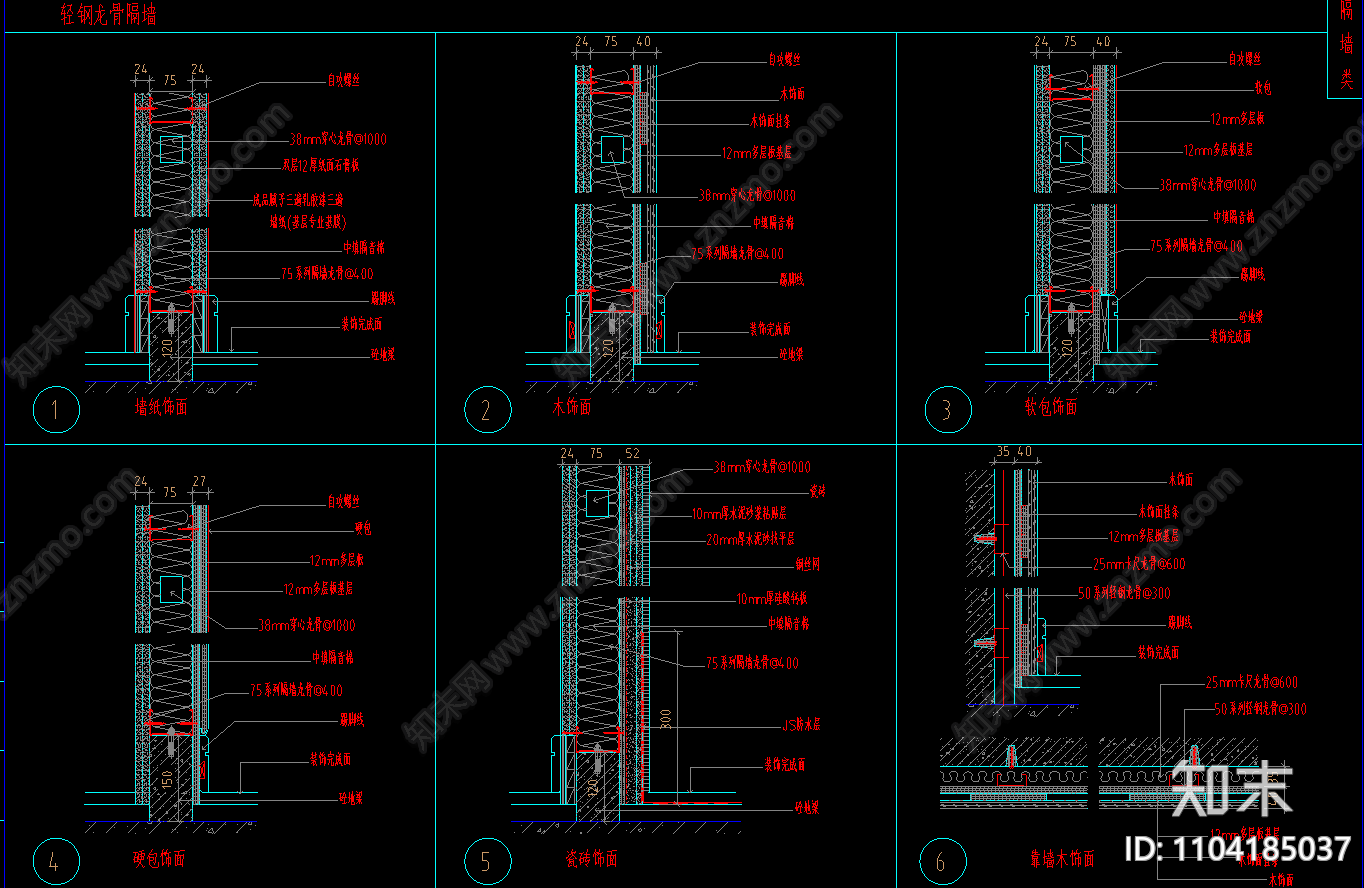The height and width of the screenshot is (888, 1364).
Task: Select '12mm多层板基层' label in detail 2
Action: [x=757, y=154]
